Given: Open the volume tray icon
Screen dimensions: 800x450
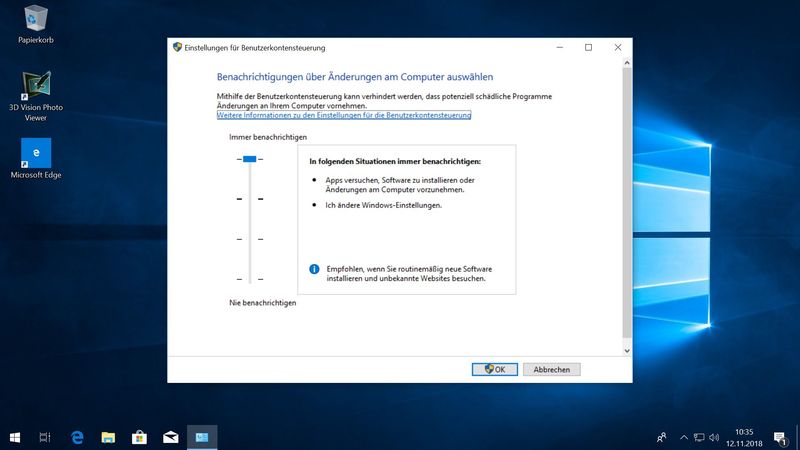Looking at the screenshot, I should pos(714,437).
